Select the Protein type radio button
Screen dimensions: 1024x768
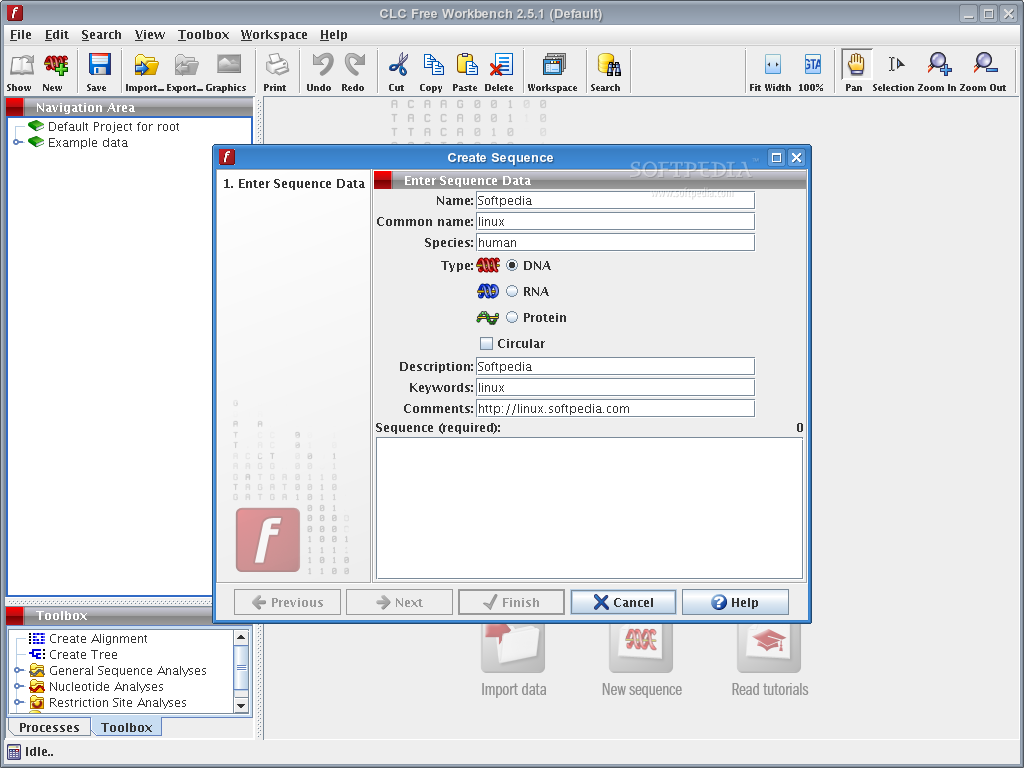click(512, 317)
